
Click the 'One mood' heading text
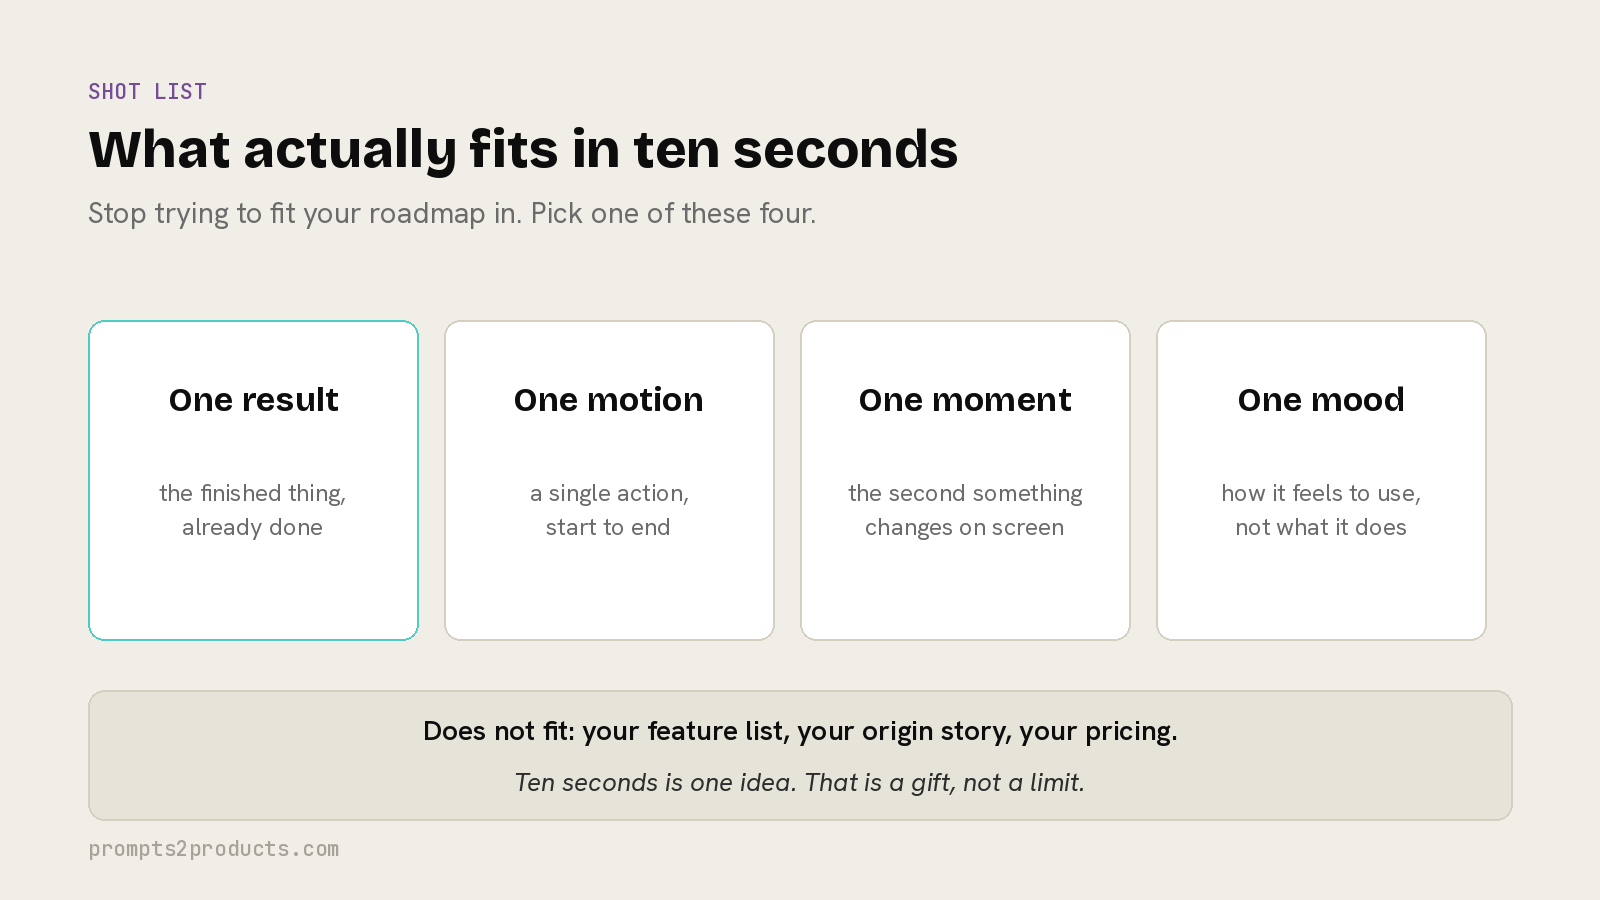pos(1321,400)
